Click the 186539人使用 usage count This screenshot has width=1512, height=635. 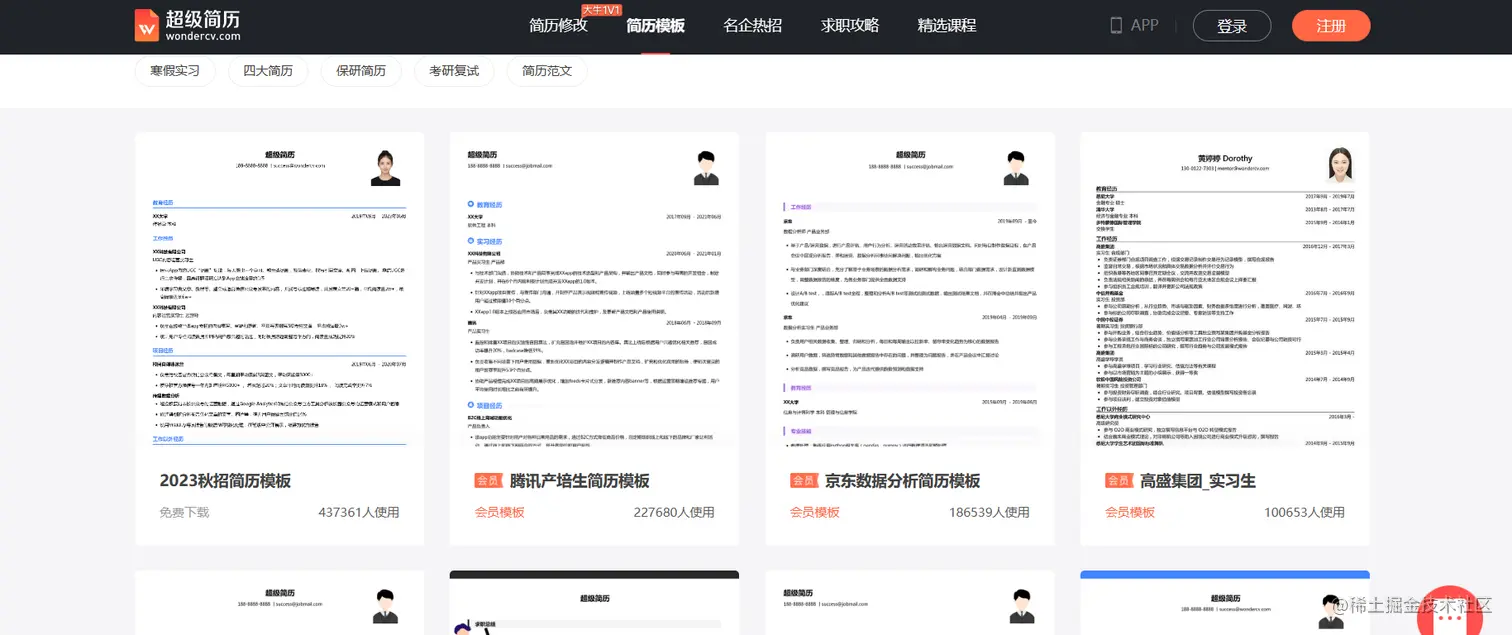pyautogui.click(x=989, y=512)
